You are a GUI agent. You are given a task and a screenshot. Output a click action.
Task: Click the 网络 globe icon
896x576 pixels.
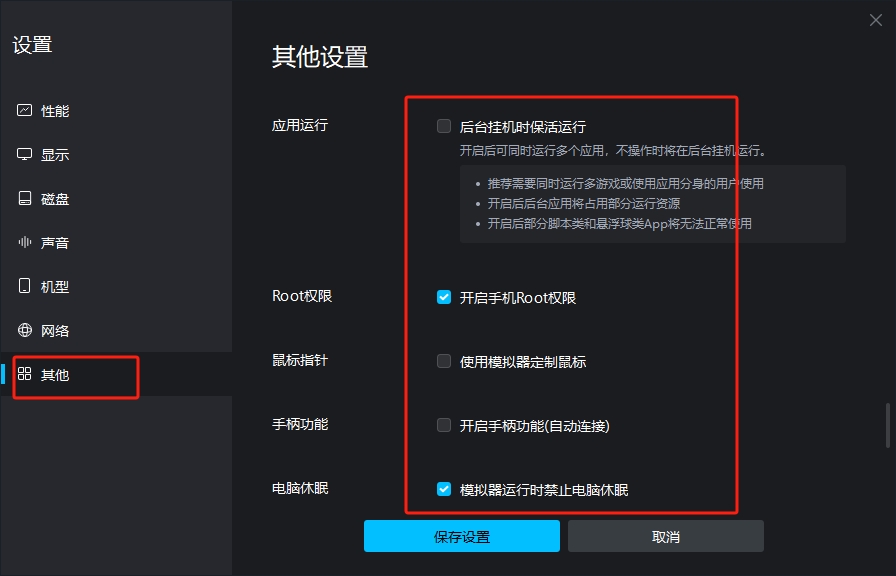(25, 331)
